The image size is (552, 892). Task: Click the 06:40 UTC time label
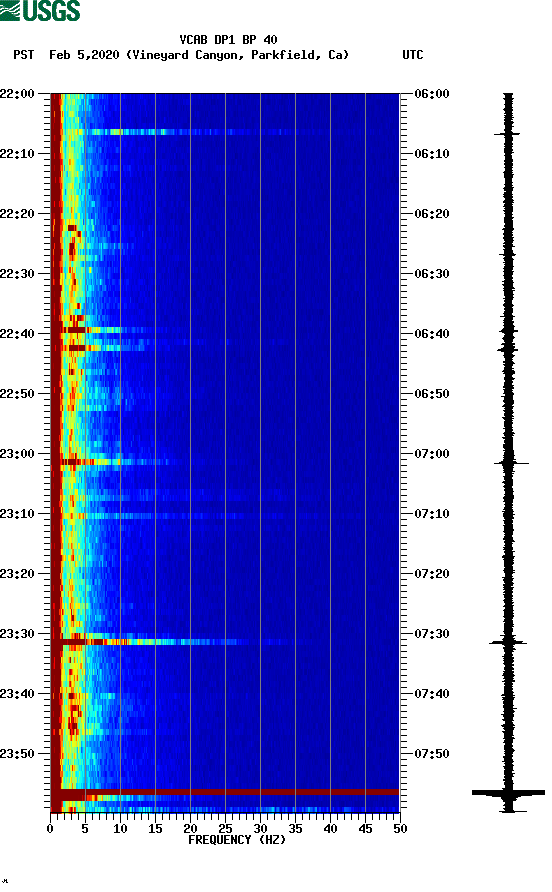click(x=432, y=334)
